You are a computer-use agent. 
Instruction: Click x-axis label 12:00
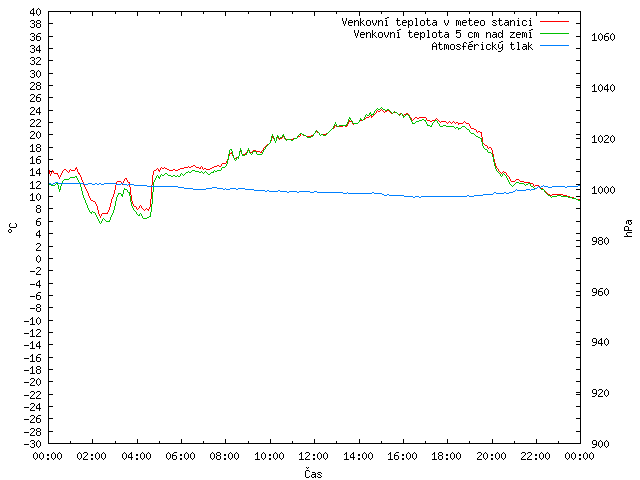[313, 456]
